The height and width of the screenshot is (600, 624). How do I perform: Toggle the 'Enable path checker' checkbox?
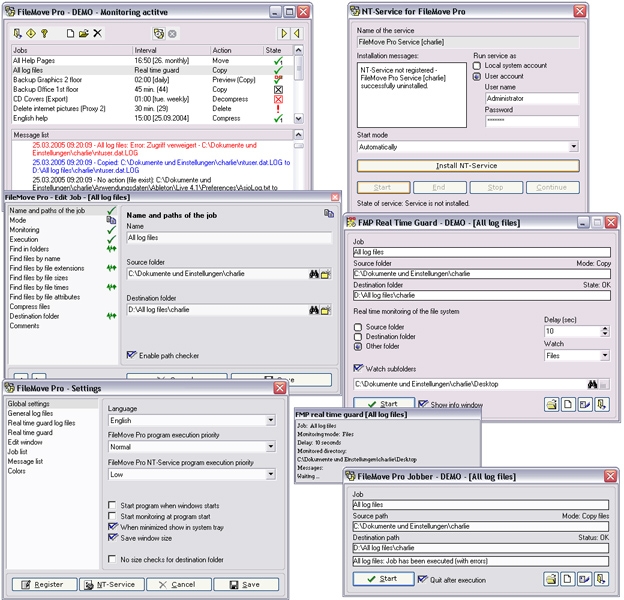coord(132,355)
